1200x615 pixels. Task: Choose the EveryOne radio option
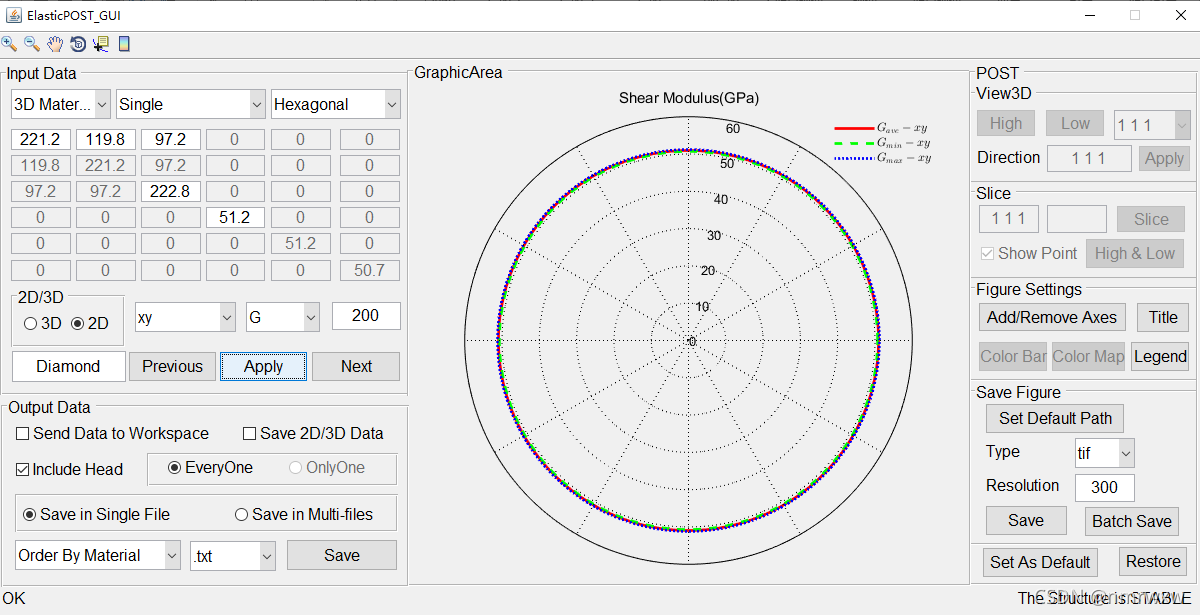[x=174, y=468]
